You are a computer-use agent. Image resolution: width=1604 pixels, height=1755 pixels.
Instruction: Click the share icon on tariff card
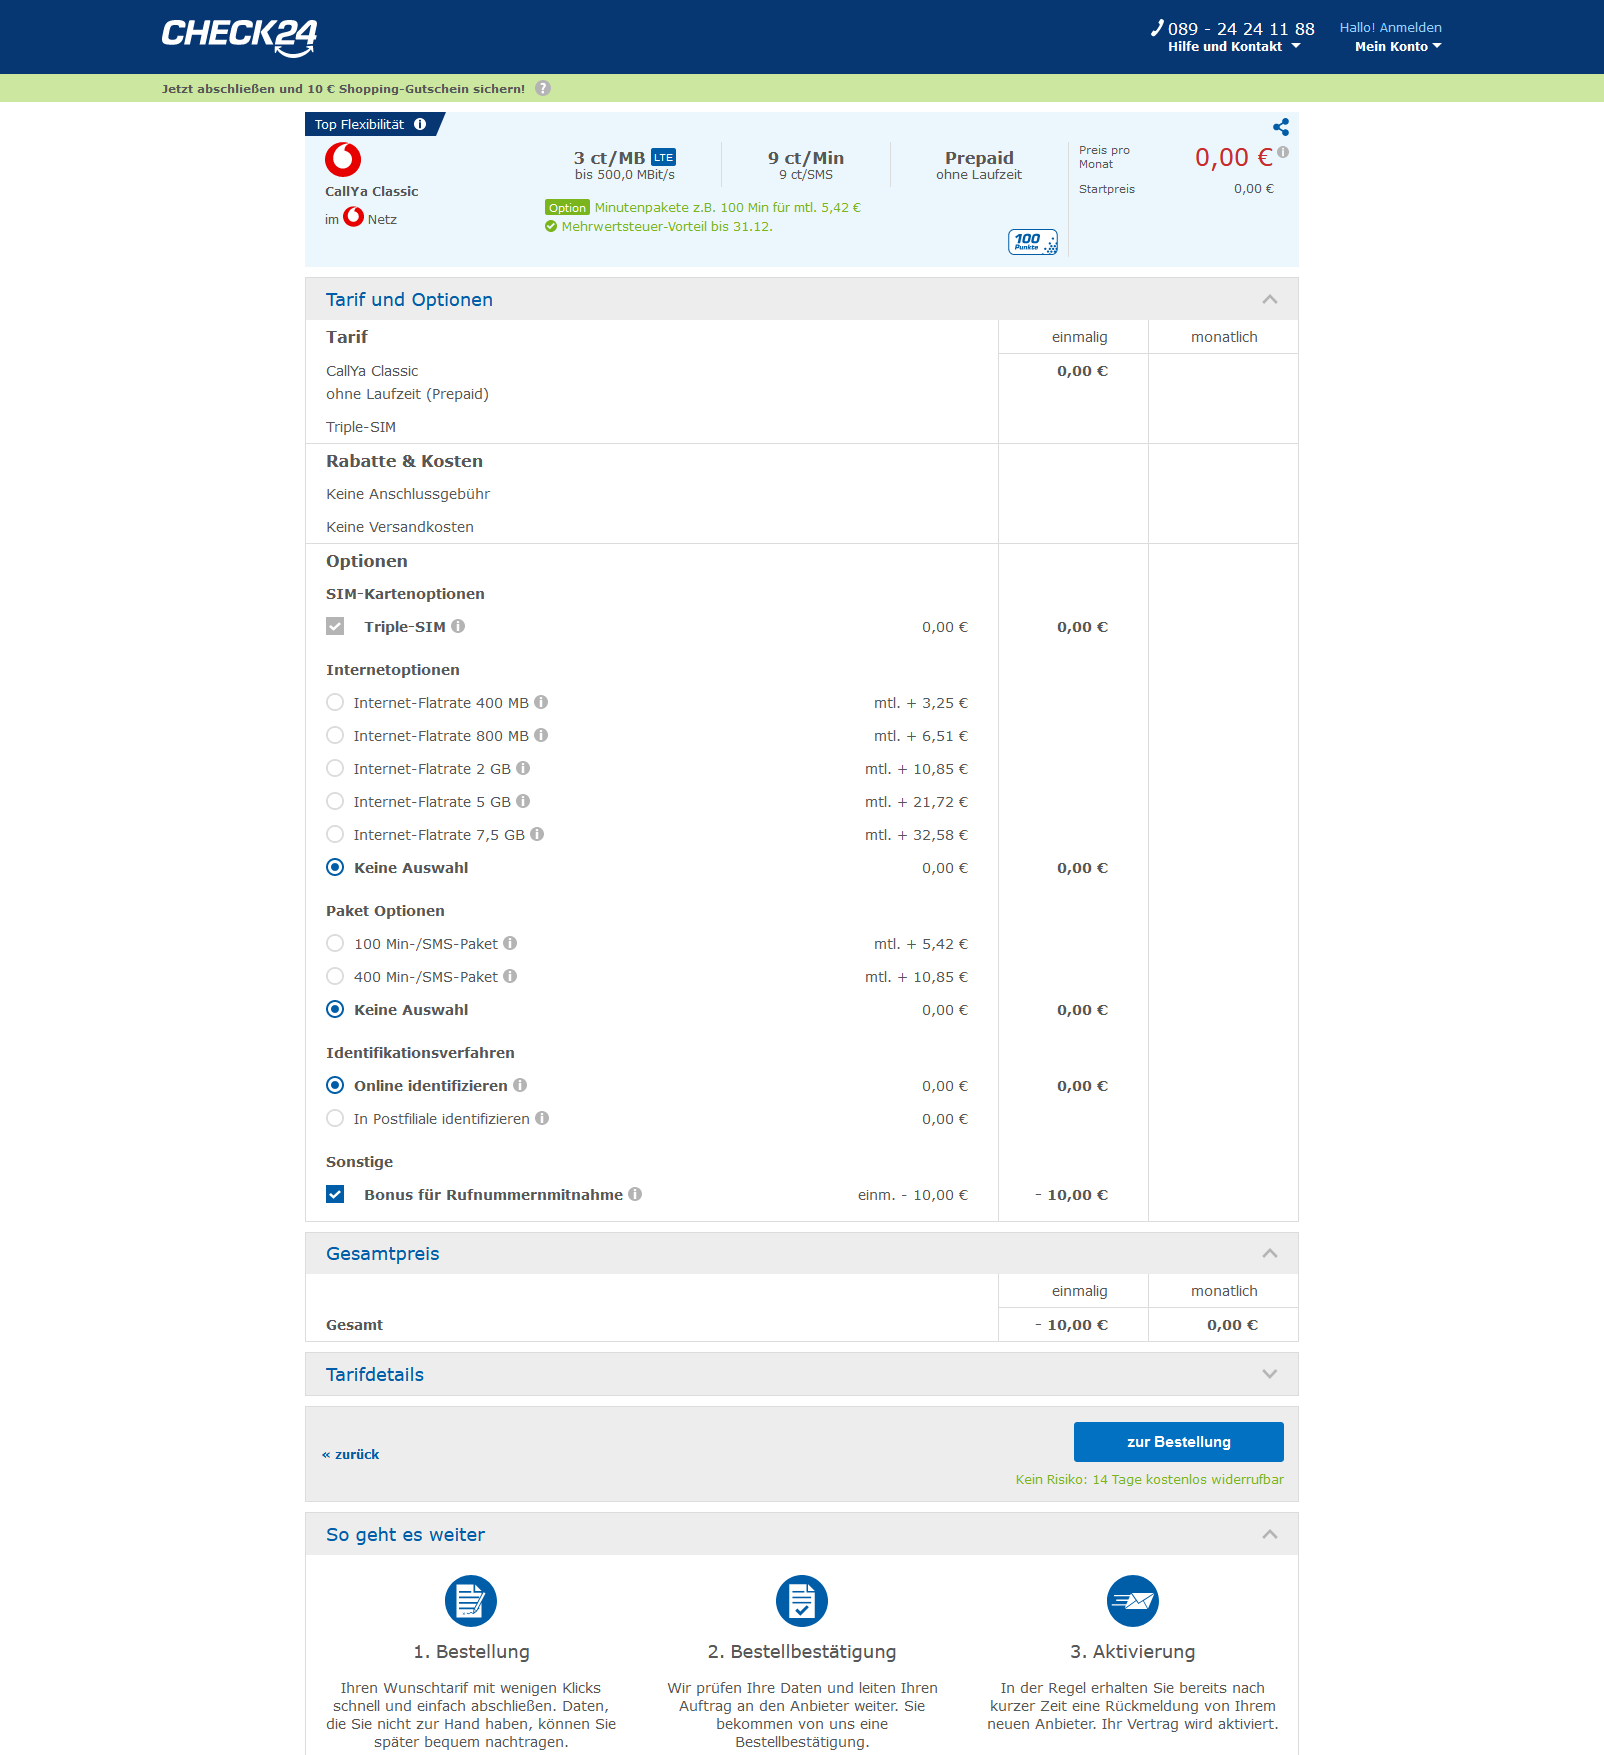[1280, 127]
